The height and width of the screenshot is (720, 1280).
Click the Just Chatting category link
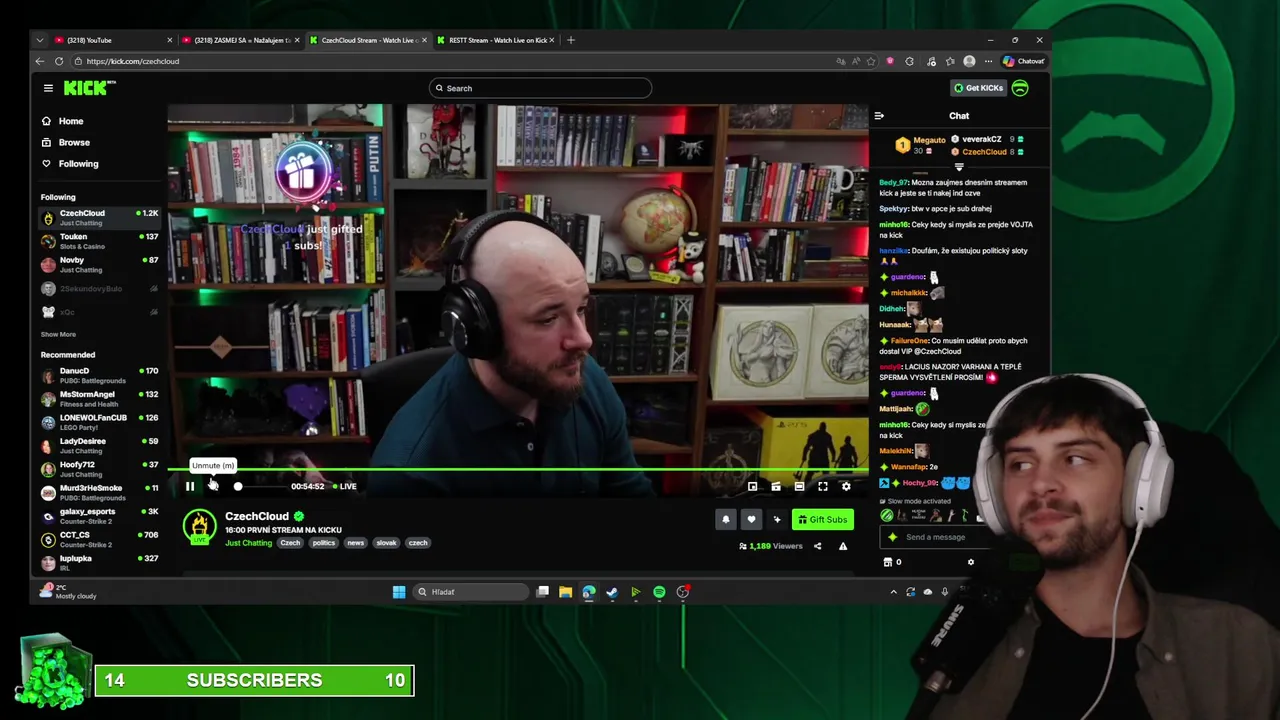pyautogui.click(x=248, y=543)
